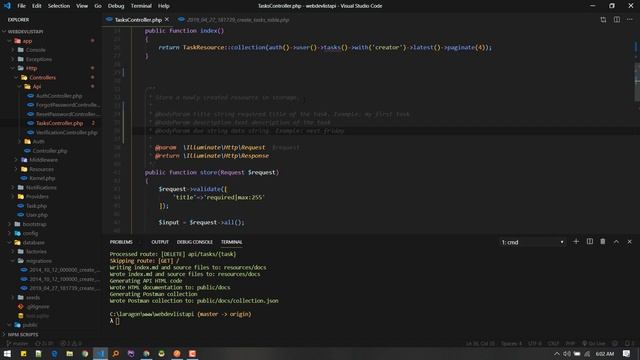This screenshot has height=360, width=640.
Task: Expand the NPM SCRIPTS section
Action: point(22,334)
